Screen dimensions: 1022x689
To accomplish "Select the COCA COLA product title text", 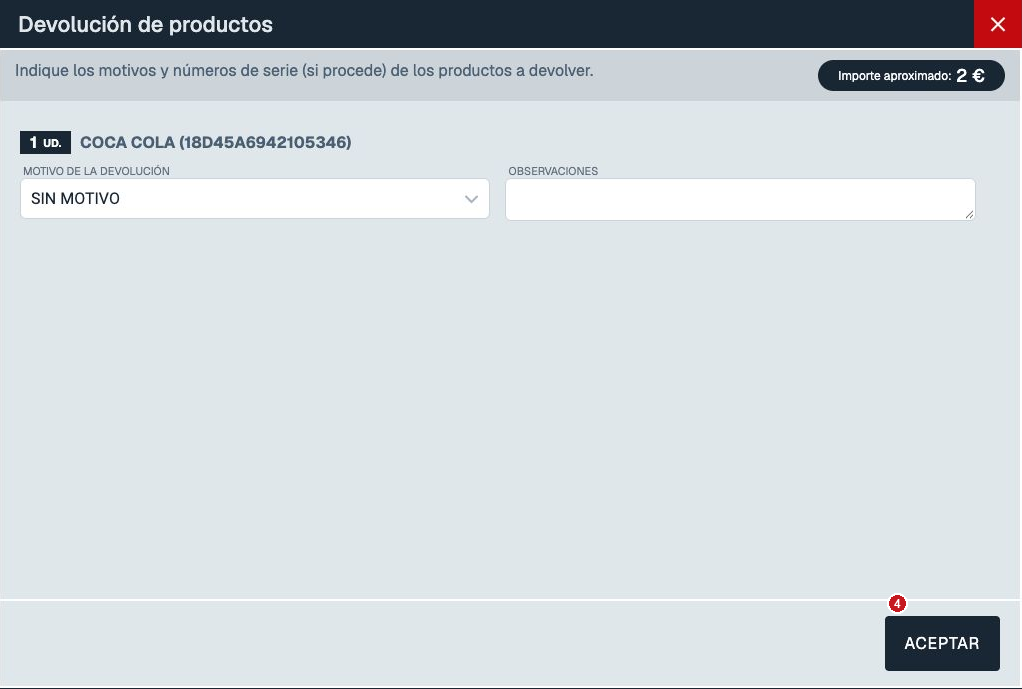I will pyautogui.click(x=215, y=142).
